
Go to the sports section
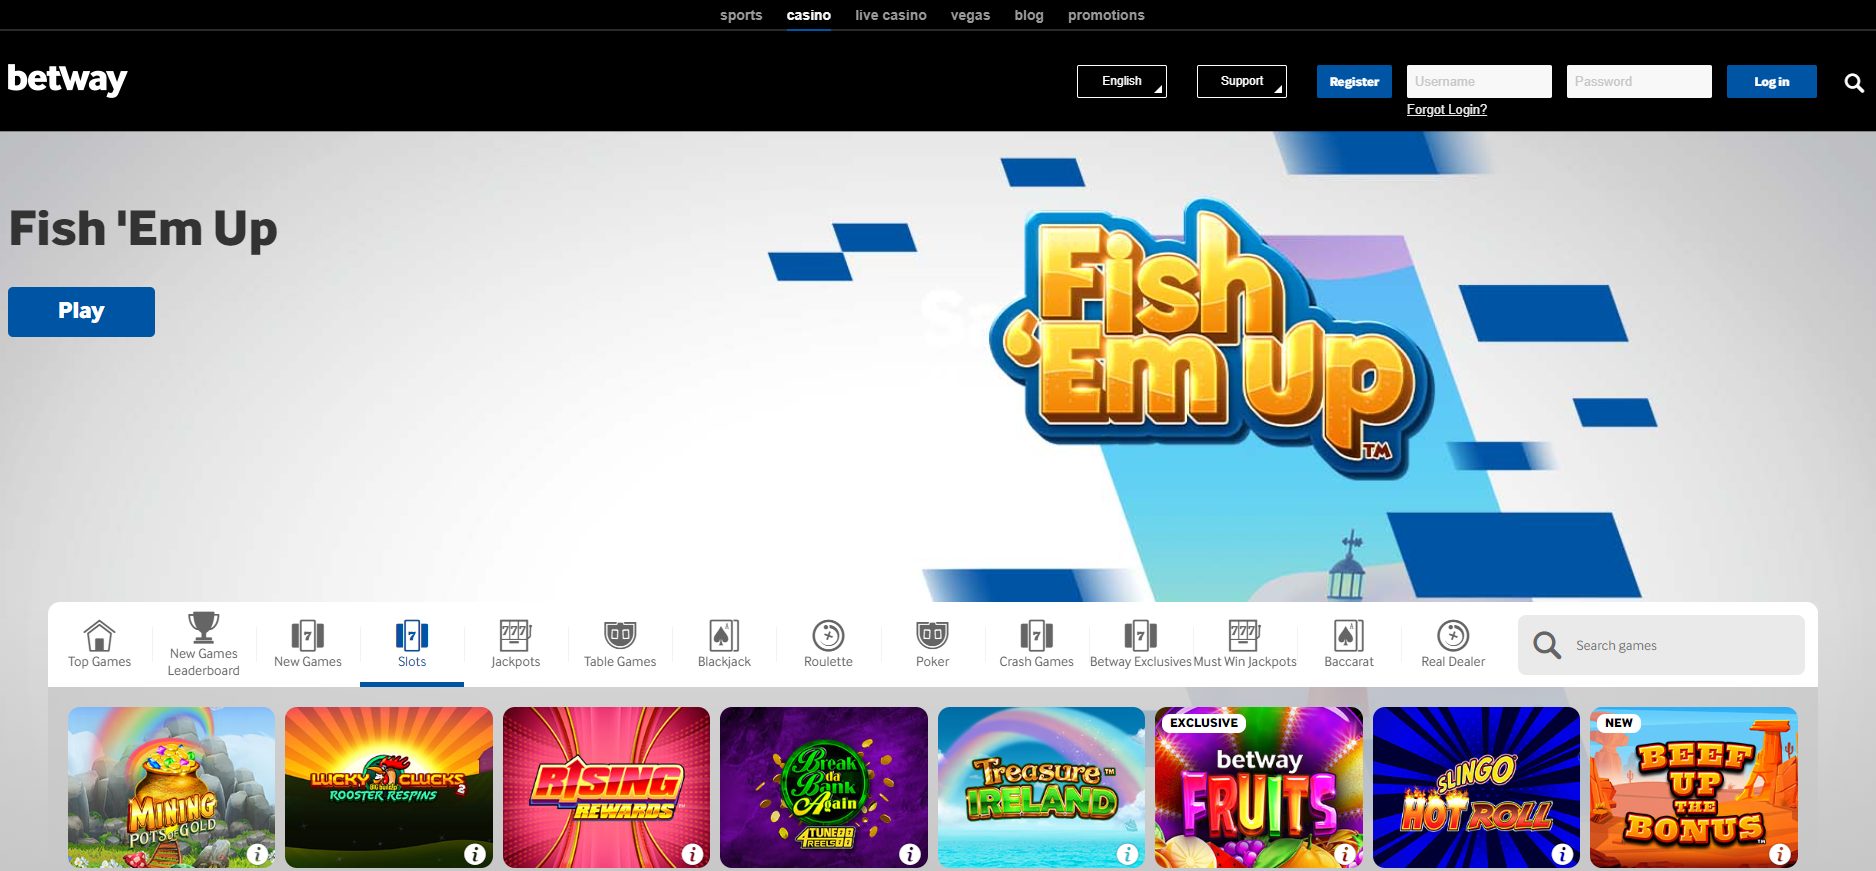(741, 15)
